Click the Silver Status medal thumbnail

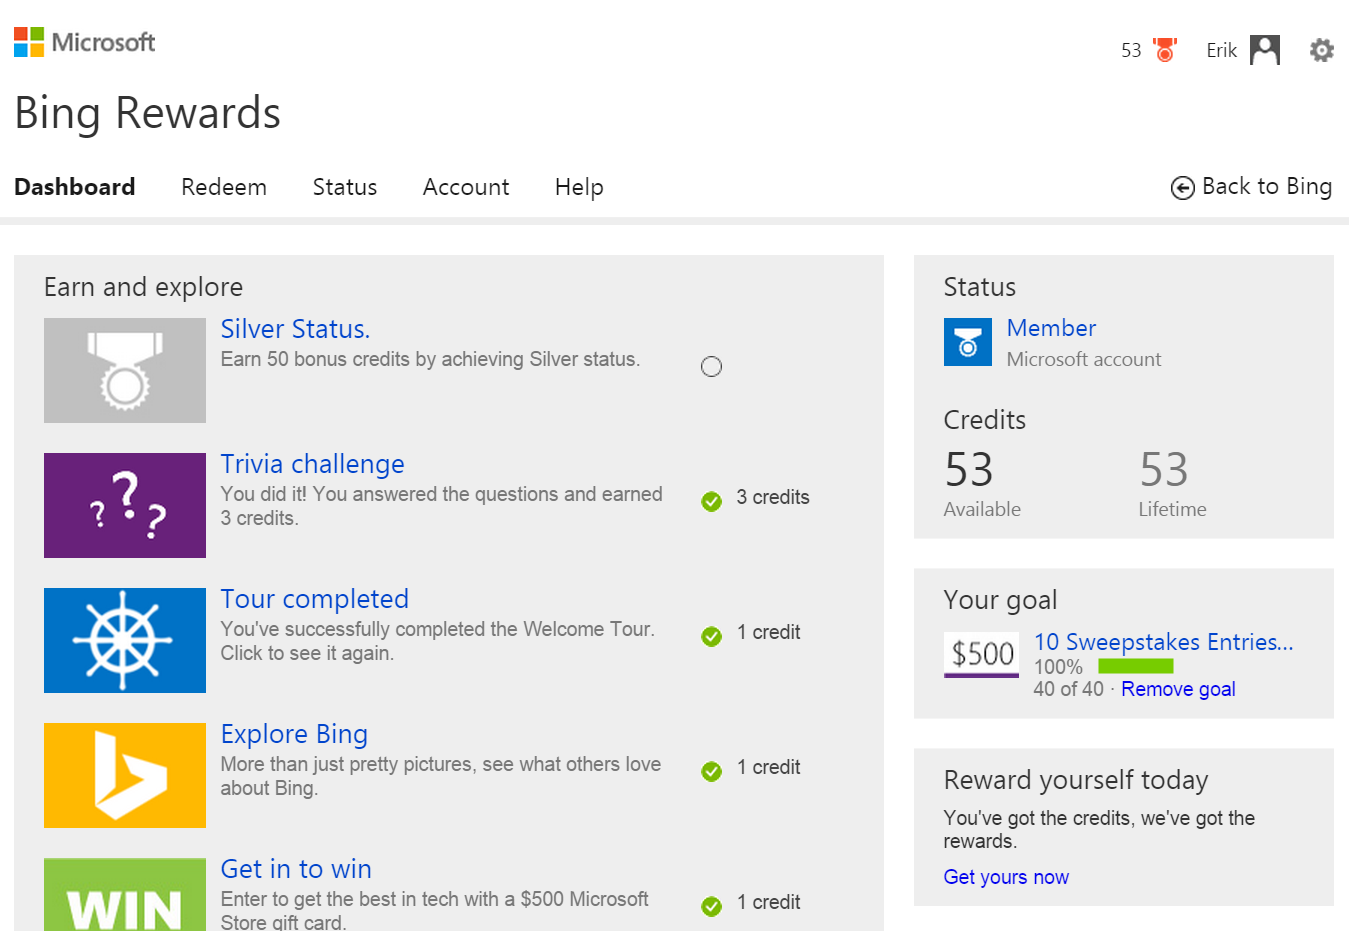(x=125, y=370)
